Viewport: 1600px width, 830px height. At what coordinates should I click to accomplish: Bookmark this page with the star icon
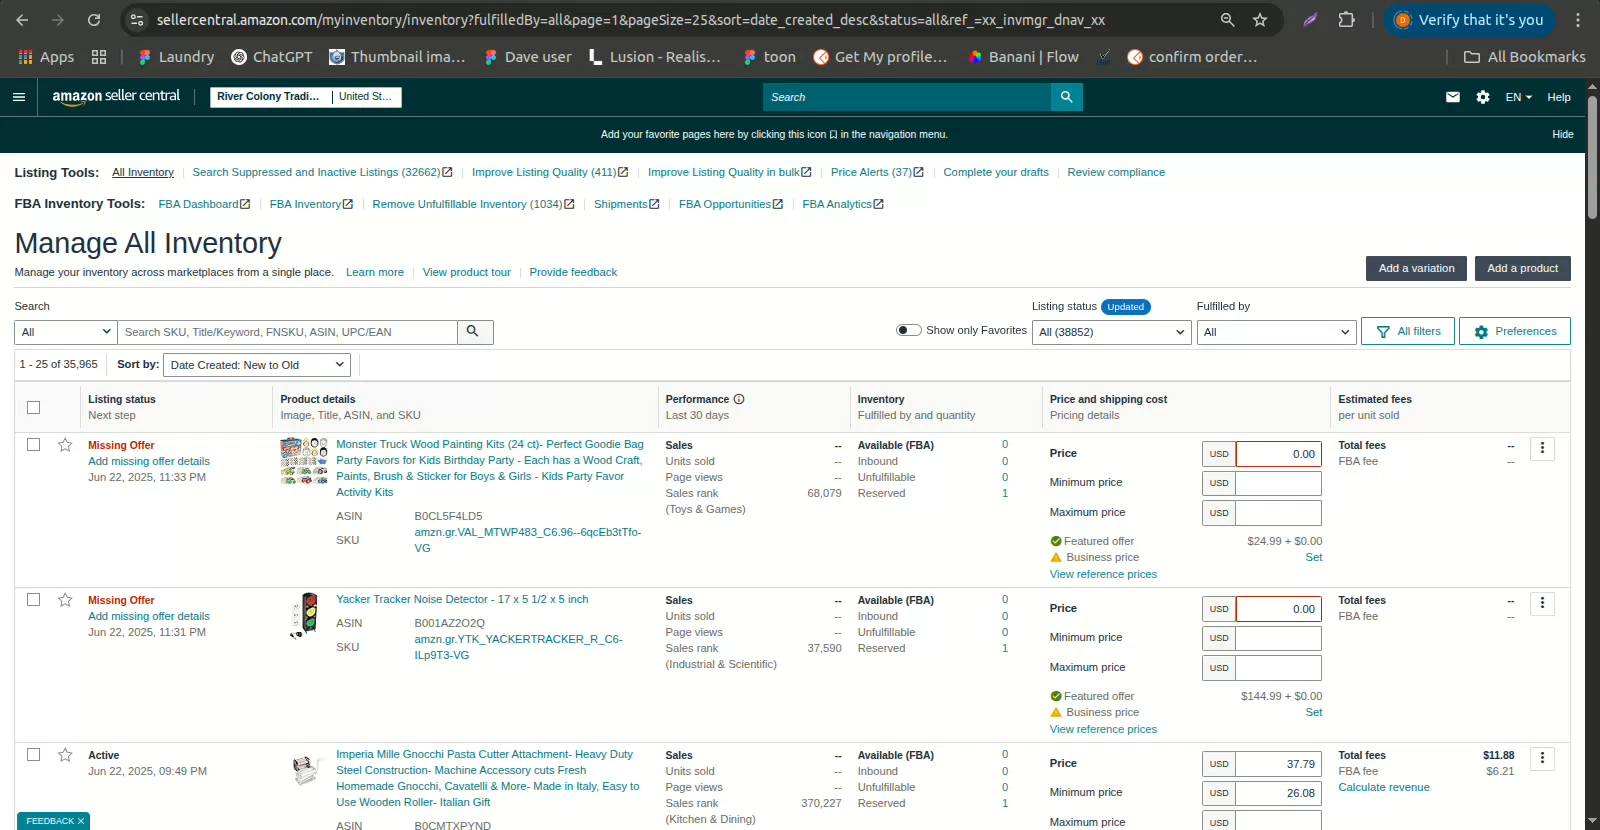[x=1260, y=20]
